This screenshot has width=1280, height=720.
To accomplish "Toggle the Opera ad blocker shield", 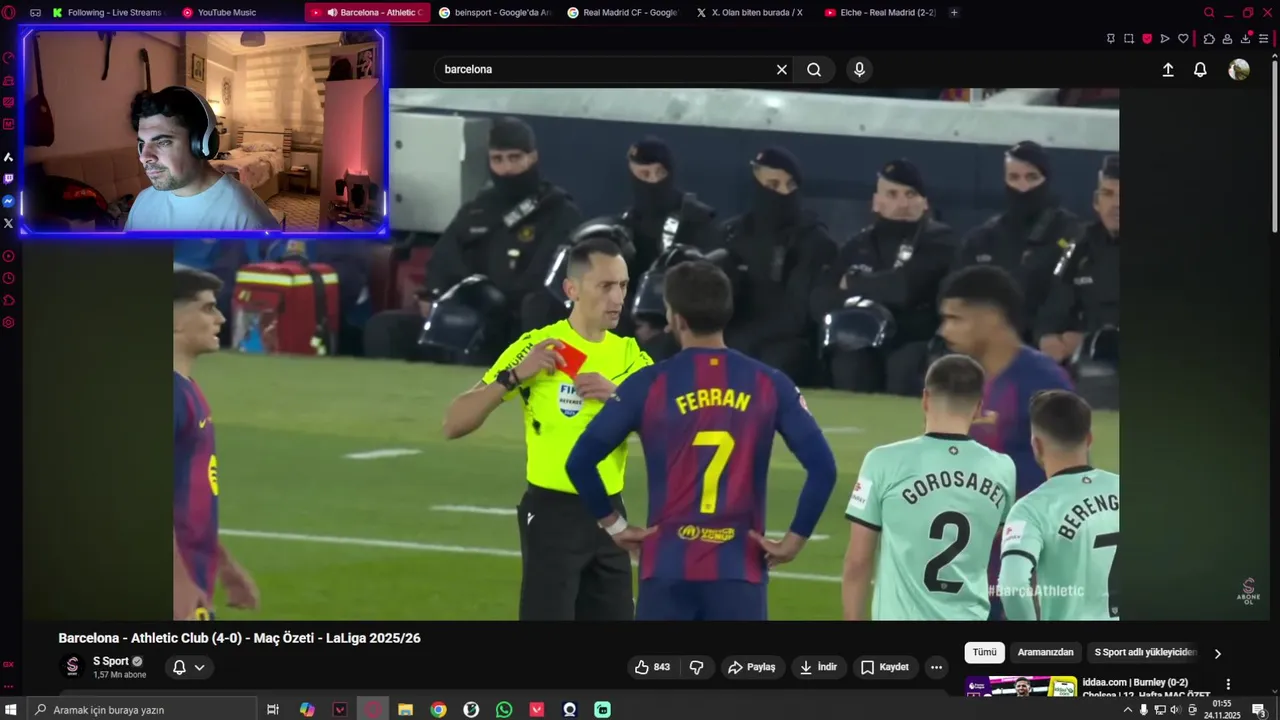I will 1147,39.
